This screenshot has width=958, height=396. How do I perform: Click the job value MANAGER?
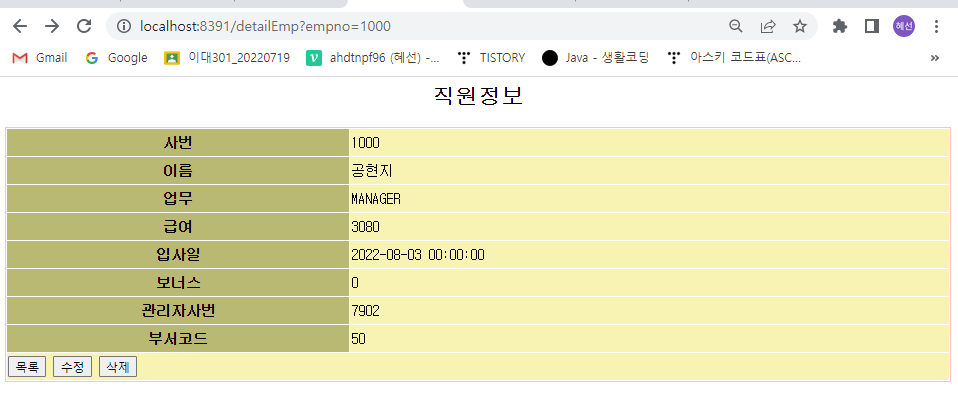[376, 199]
